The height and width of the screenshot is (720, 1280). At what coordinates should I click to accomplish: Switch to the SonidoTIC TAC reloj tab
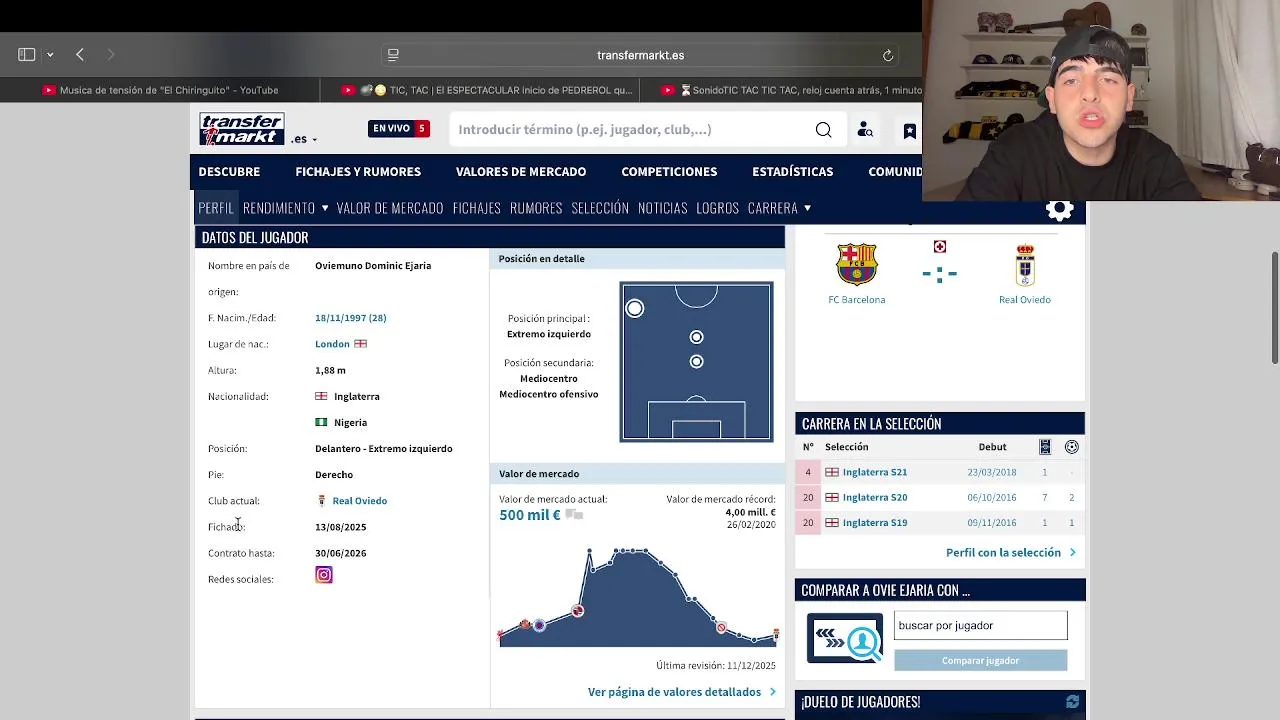[x=790, y=90]
